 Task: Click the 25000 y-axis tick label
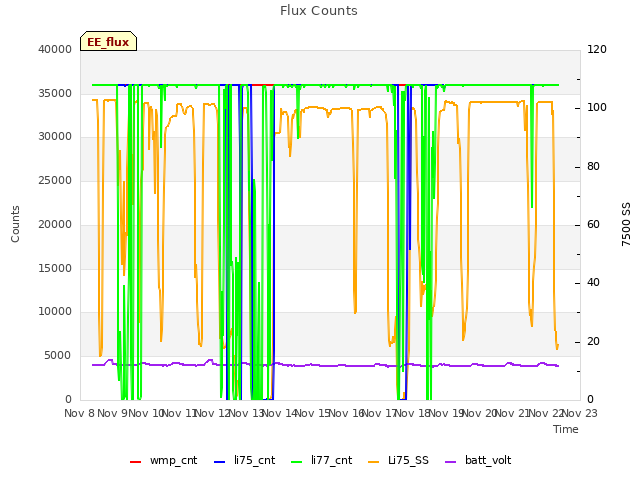tap(55, 180)
